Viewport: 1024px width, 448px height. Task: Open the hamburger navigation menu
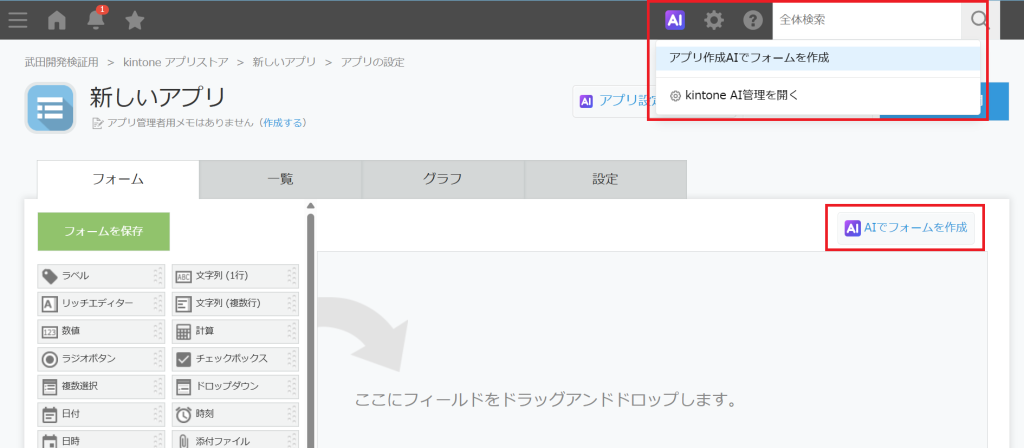coord(18,21)
